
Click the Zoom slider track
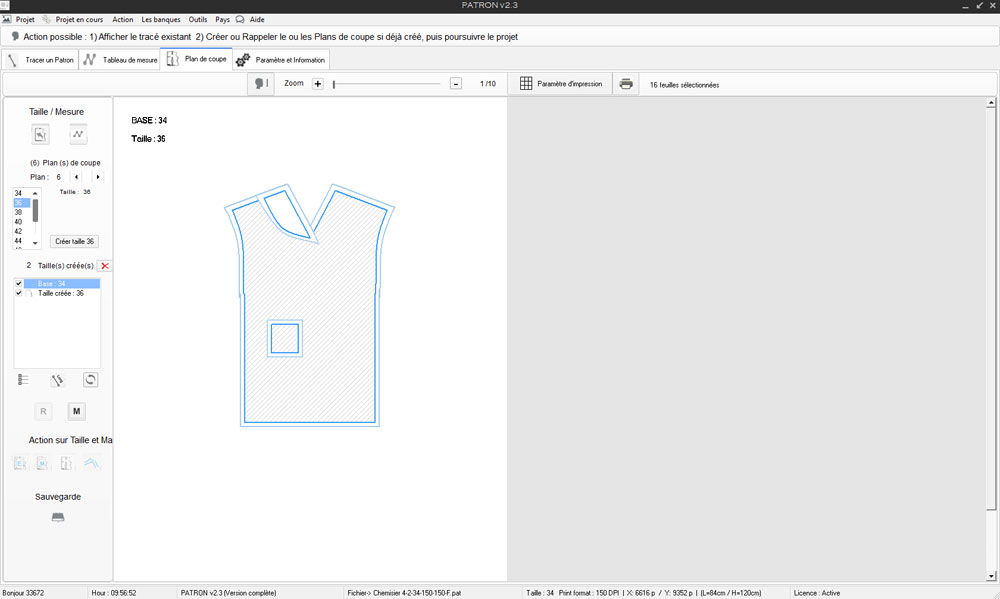click(386, 84)
